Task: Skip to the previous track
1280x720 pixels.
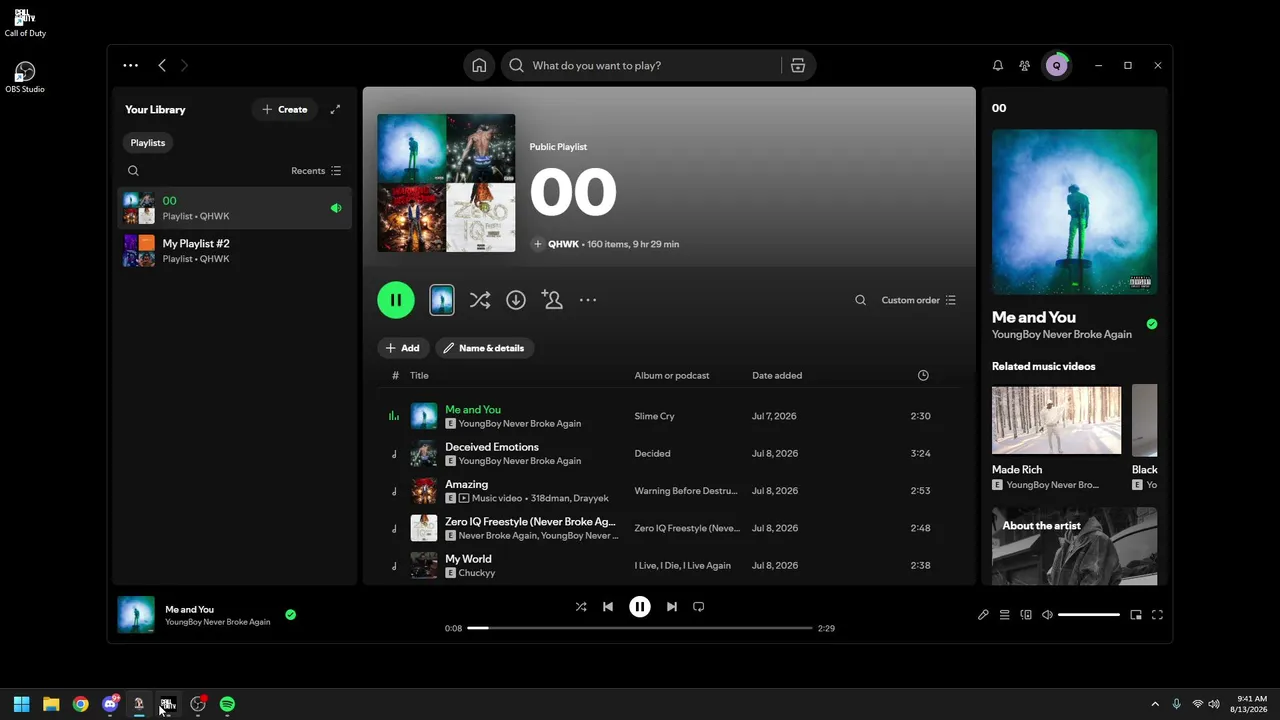Action: 608,607
